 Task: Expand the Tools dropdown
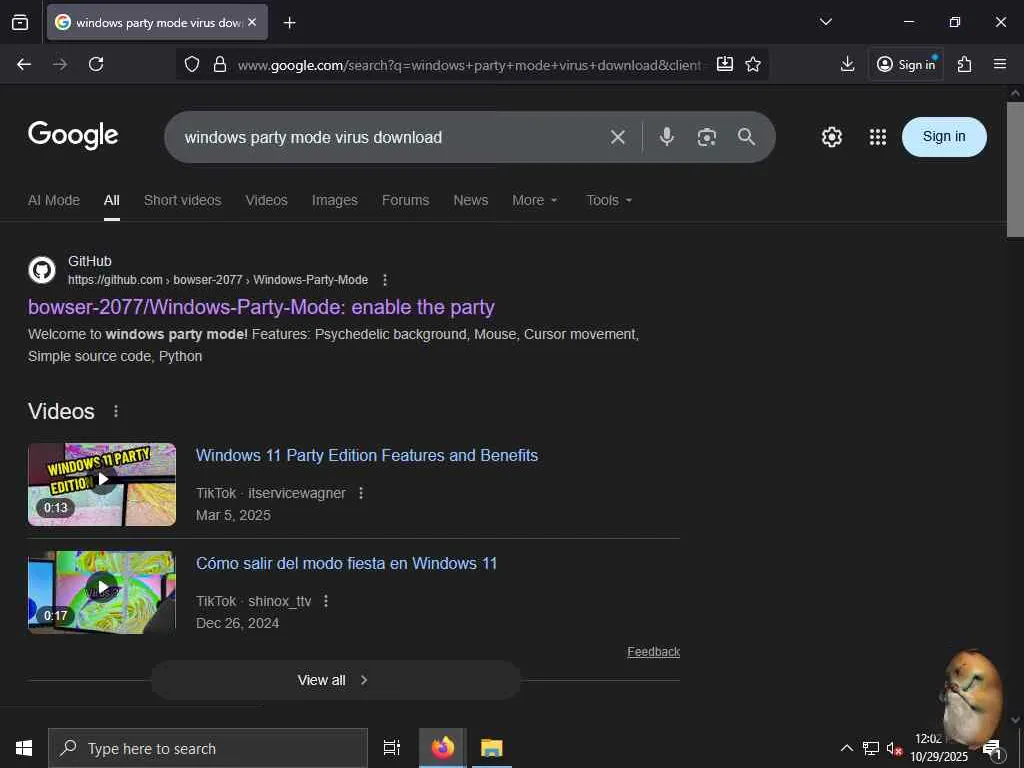[x=609, y=200]
